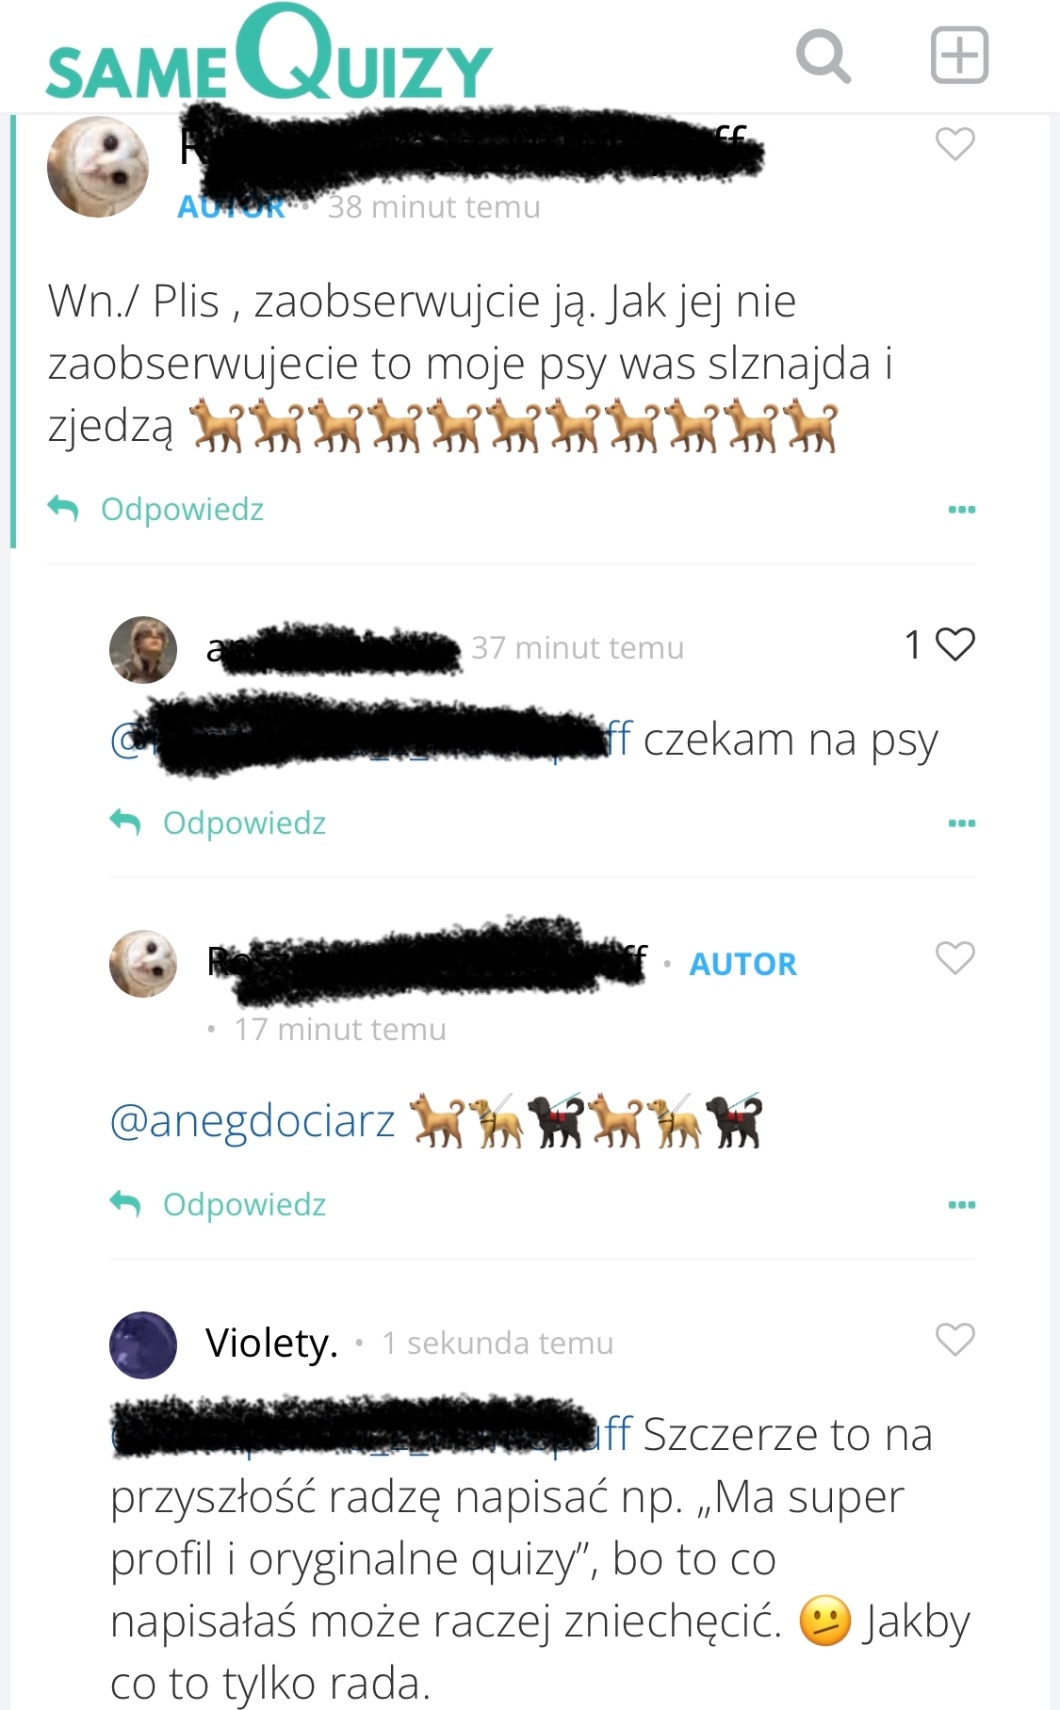Viewport: 1060px width, 1710px height.
Task: View the avatar beside 37 minut temu
Action: point(143,650)
